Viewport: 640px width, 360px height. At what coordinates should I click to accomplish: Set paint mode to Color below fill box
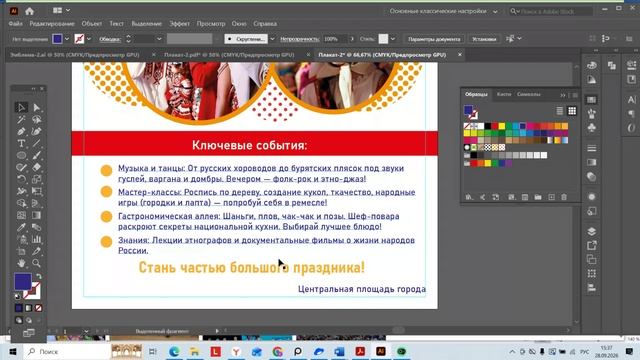(19, 308)
